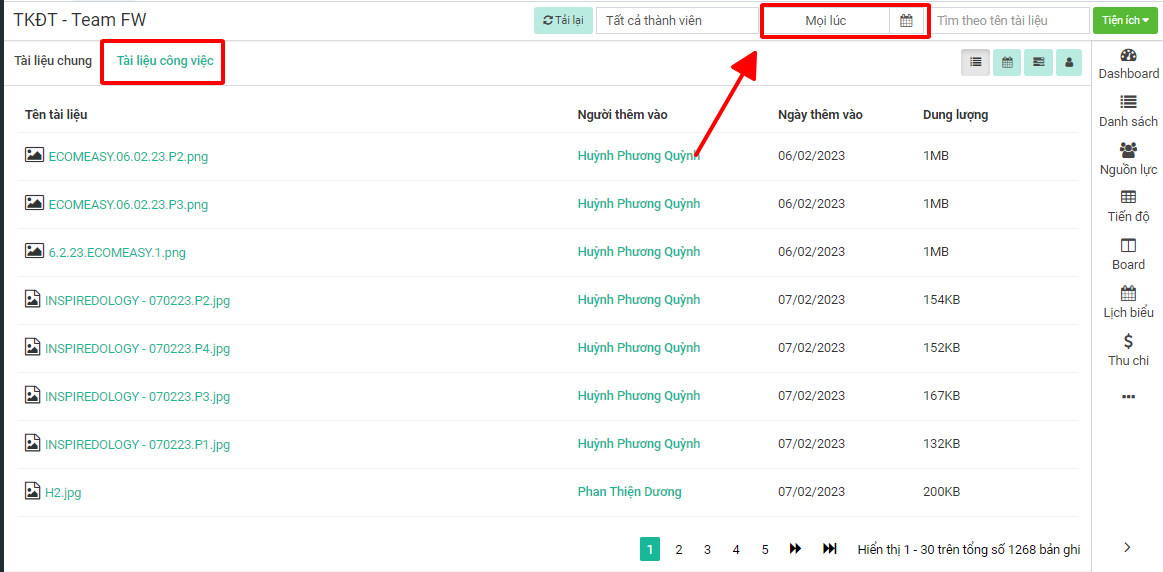The height and width of the screenshot is (572, 1163).
Task: Open the Tất cả thành viên member filter
Action: (676, 20)
